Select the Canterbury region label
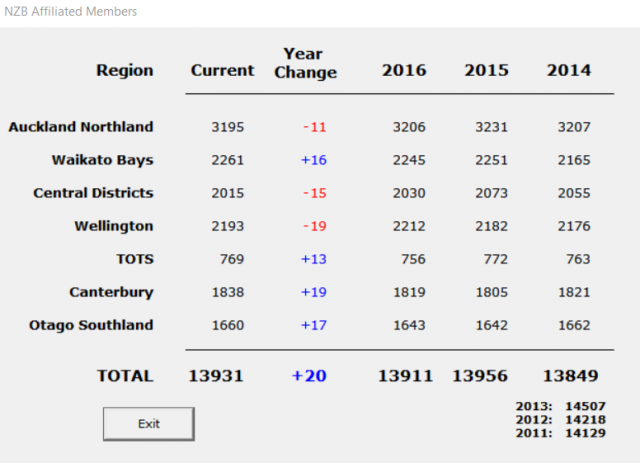 (x=111, y=292)
